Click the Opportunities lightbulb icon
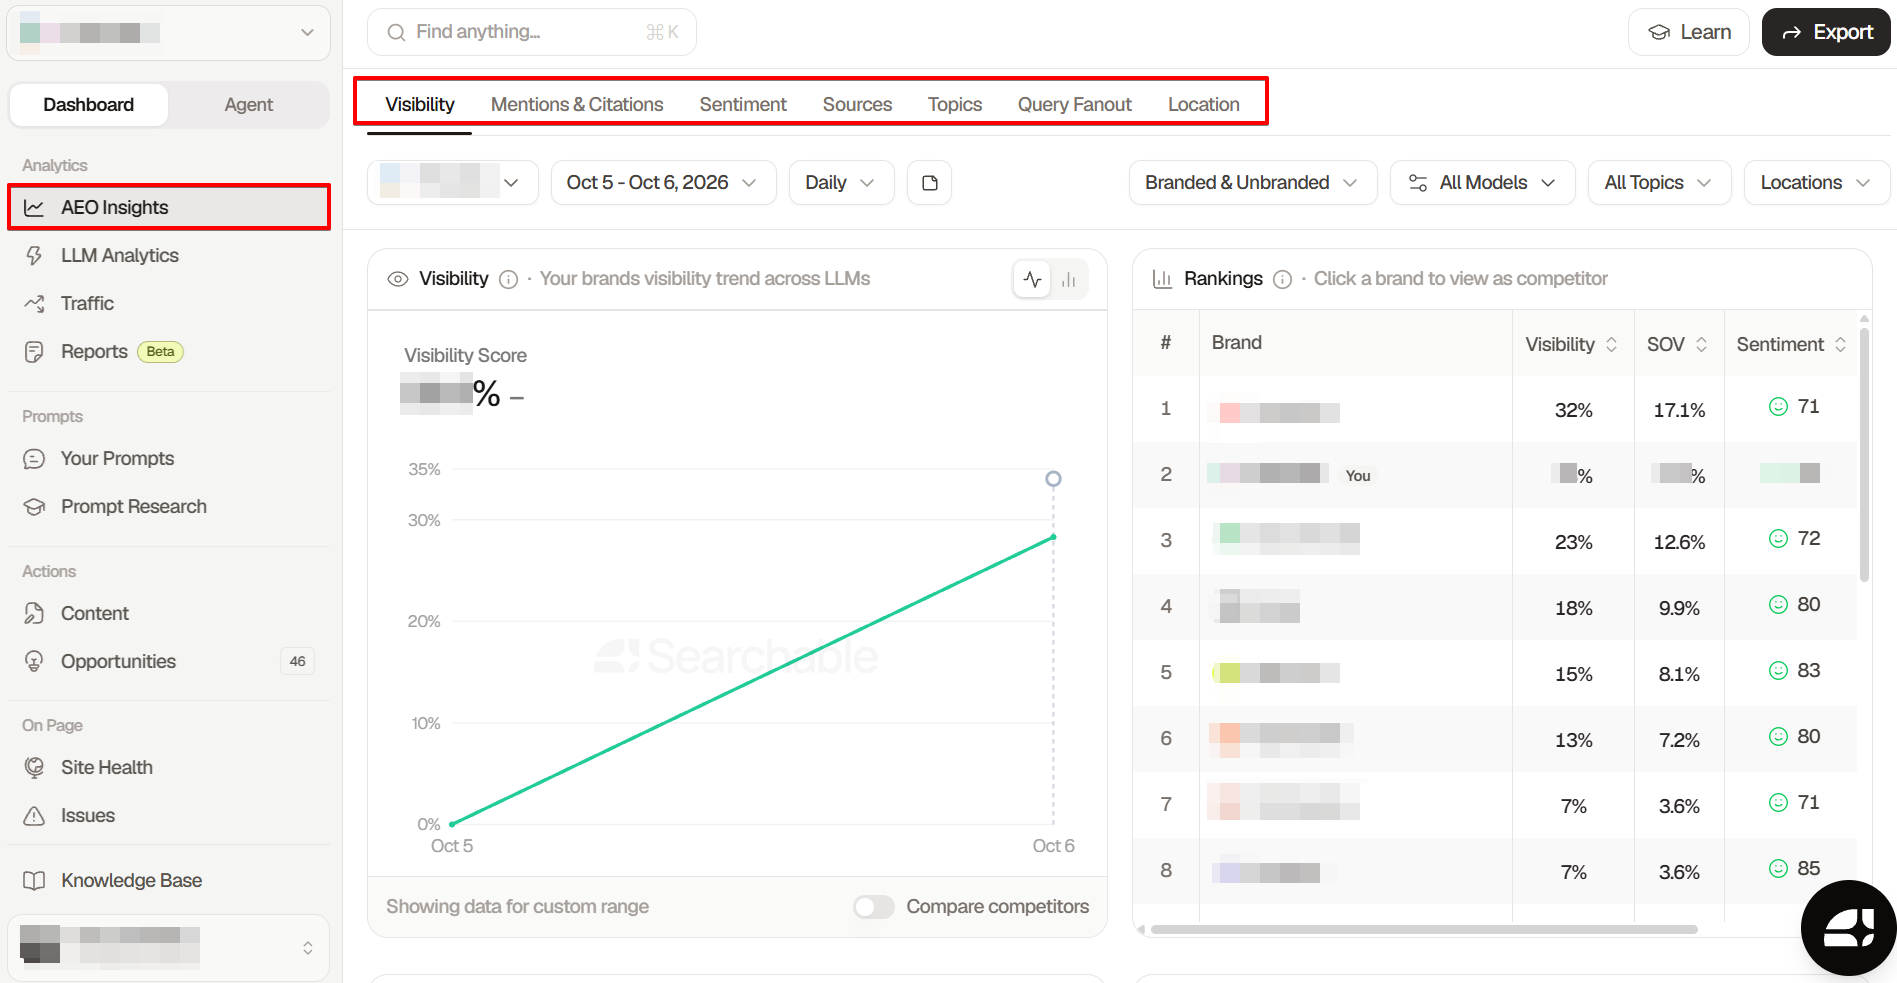This screenshot has width=1897, height=983. tap(34, 662)
